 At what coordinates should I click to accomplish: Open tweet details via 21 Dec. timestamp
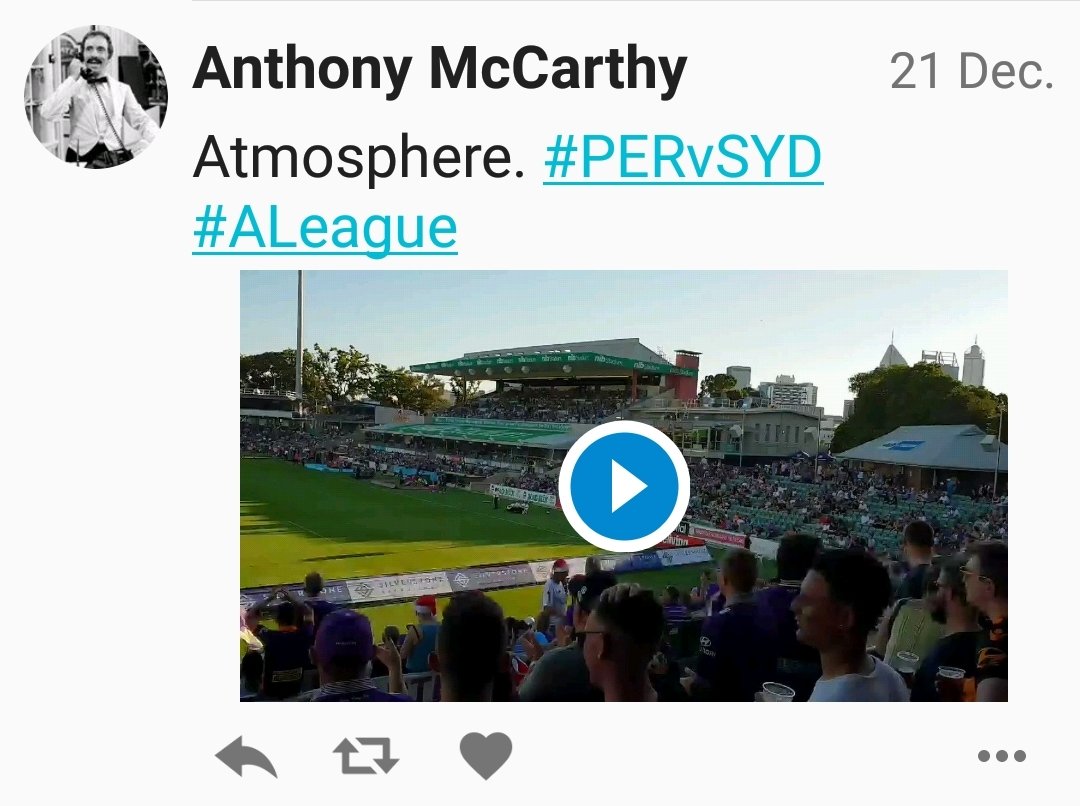[972, 71]
